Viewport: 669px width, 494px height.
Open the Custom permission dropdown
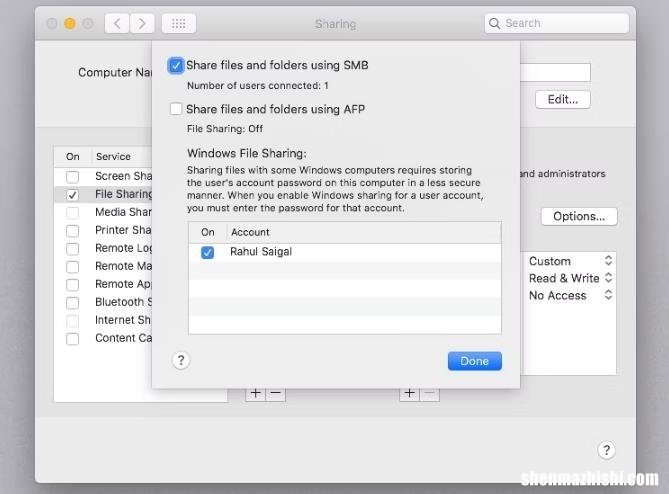(570, 261)
